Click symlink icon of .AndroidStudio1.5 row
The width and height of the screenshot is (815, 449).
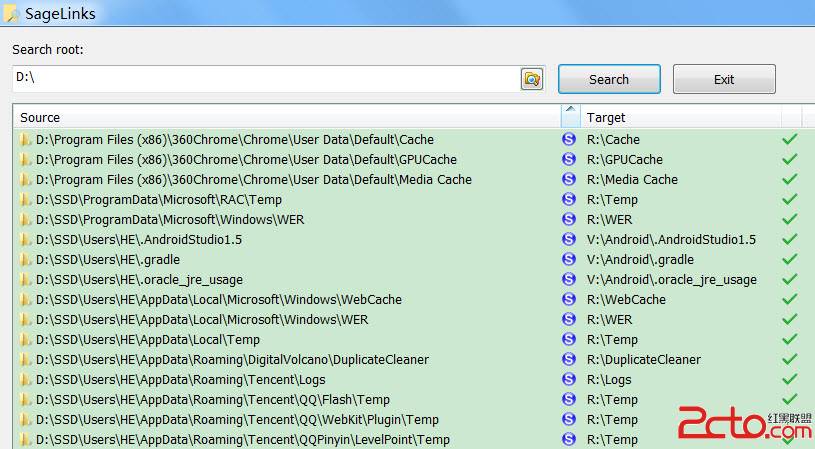569,239
